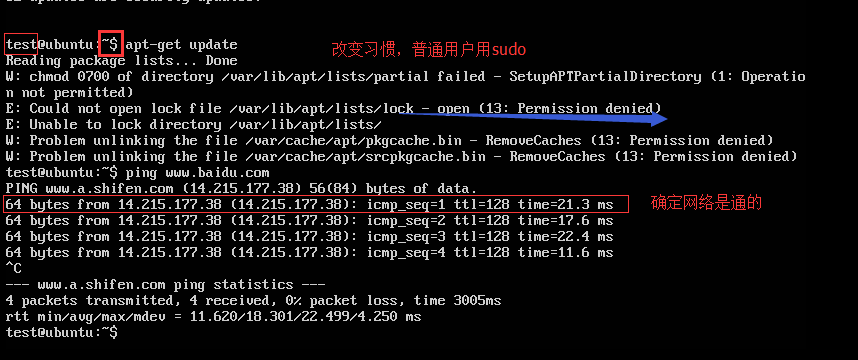This screenshot has height=360, width=858.
Task: Click the '4 packets transmitted' summary line
Action: [253, 301]
